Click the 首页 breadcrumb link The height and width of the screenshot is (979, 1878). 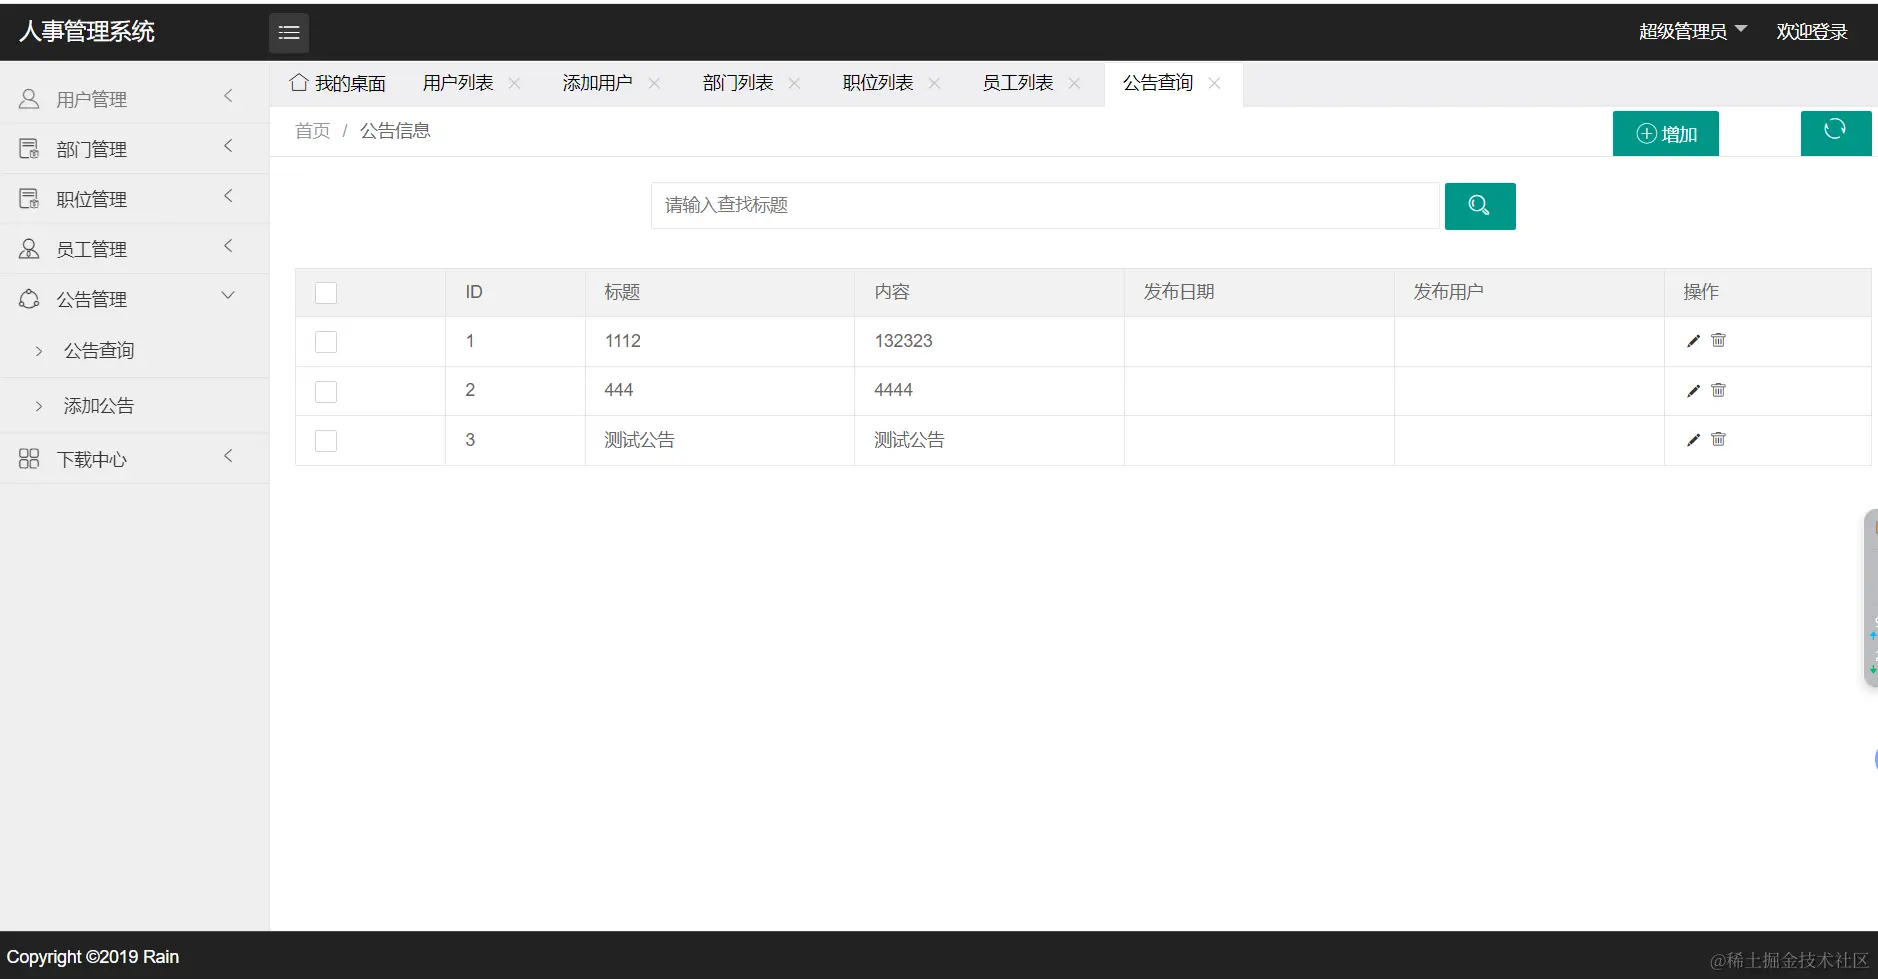[x=313, y=131]
